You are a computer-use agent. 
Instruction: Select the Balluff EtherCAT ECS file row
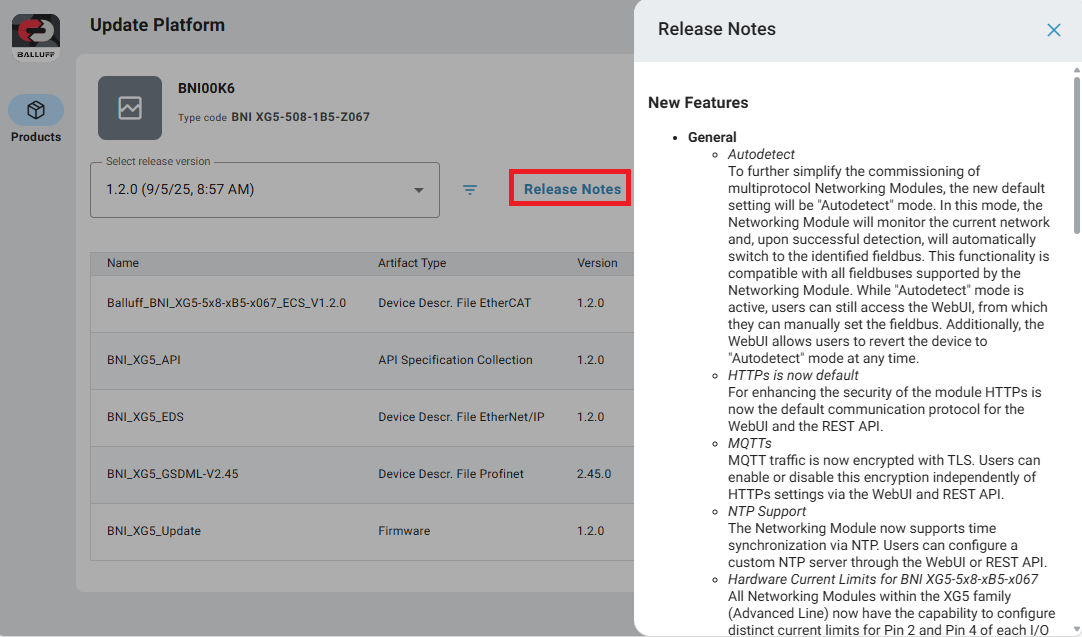[x=226, y=303]
